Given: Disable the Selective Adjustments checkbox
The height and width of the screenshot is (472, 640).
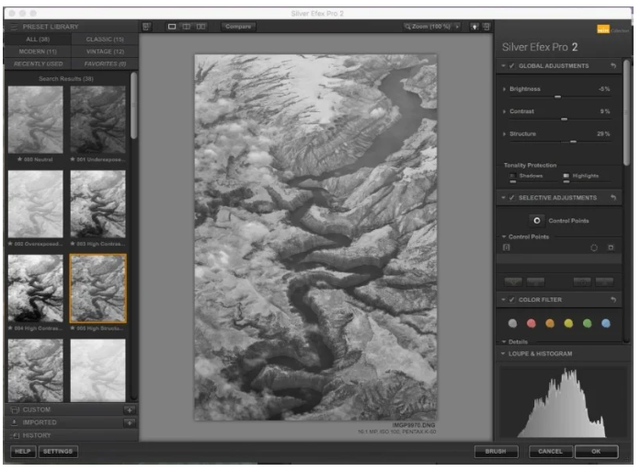Looking at the screenshot, I should [511, 198].
